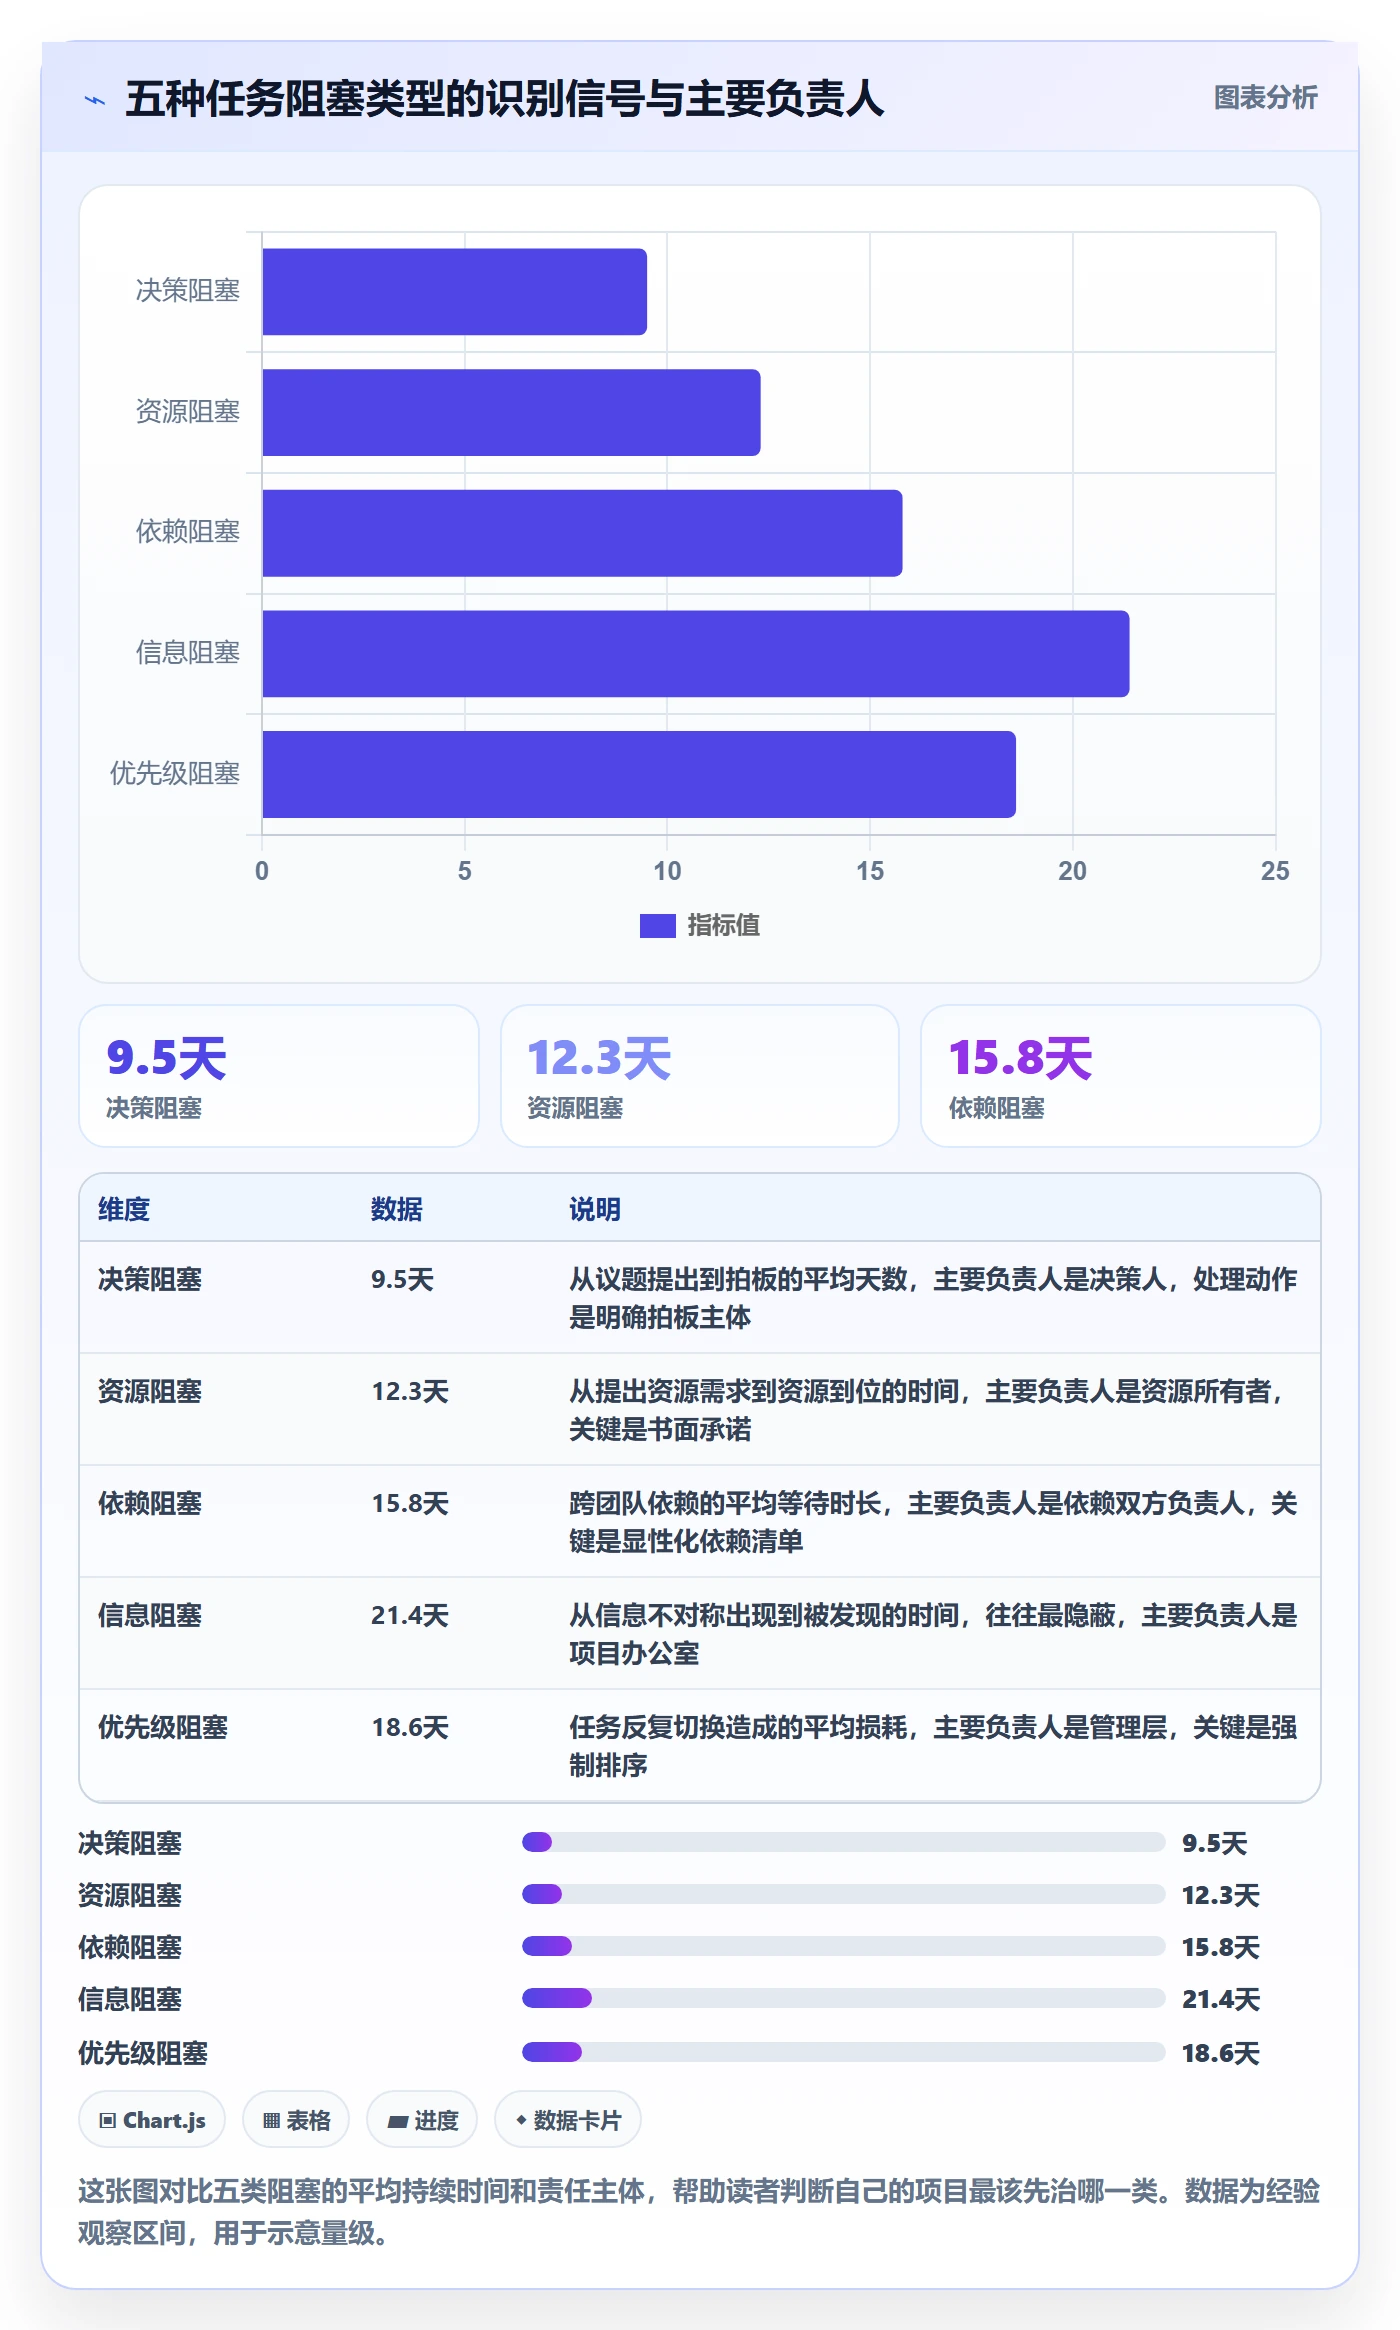Toggle the 指标值 legend color swatch

[x=657, y=926]
